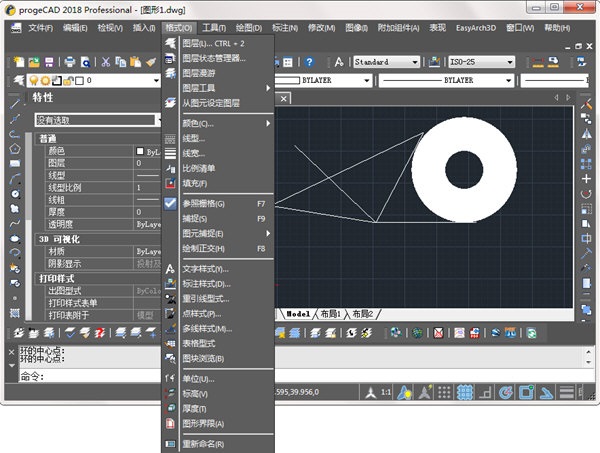Screen dimensions: 600x453
Task: Select the Polygon draw tool
Action: pyautogui.click(x=15, y=148)
